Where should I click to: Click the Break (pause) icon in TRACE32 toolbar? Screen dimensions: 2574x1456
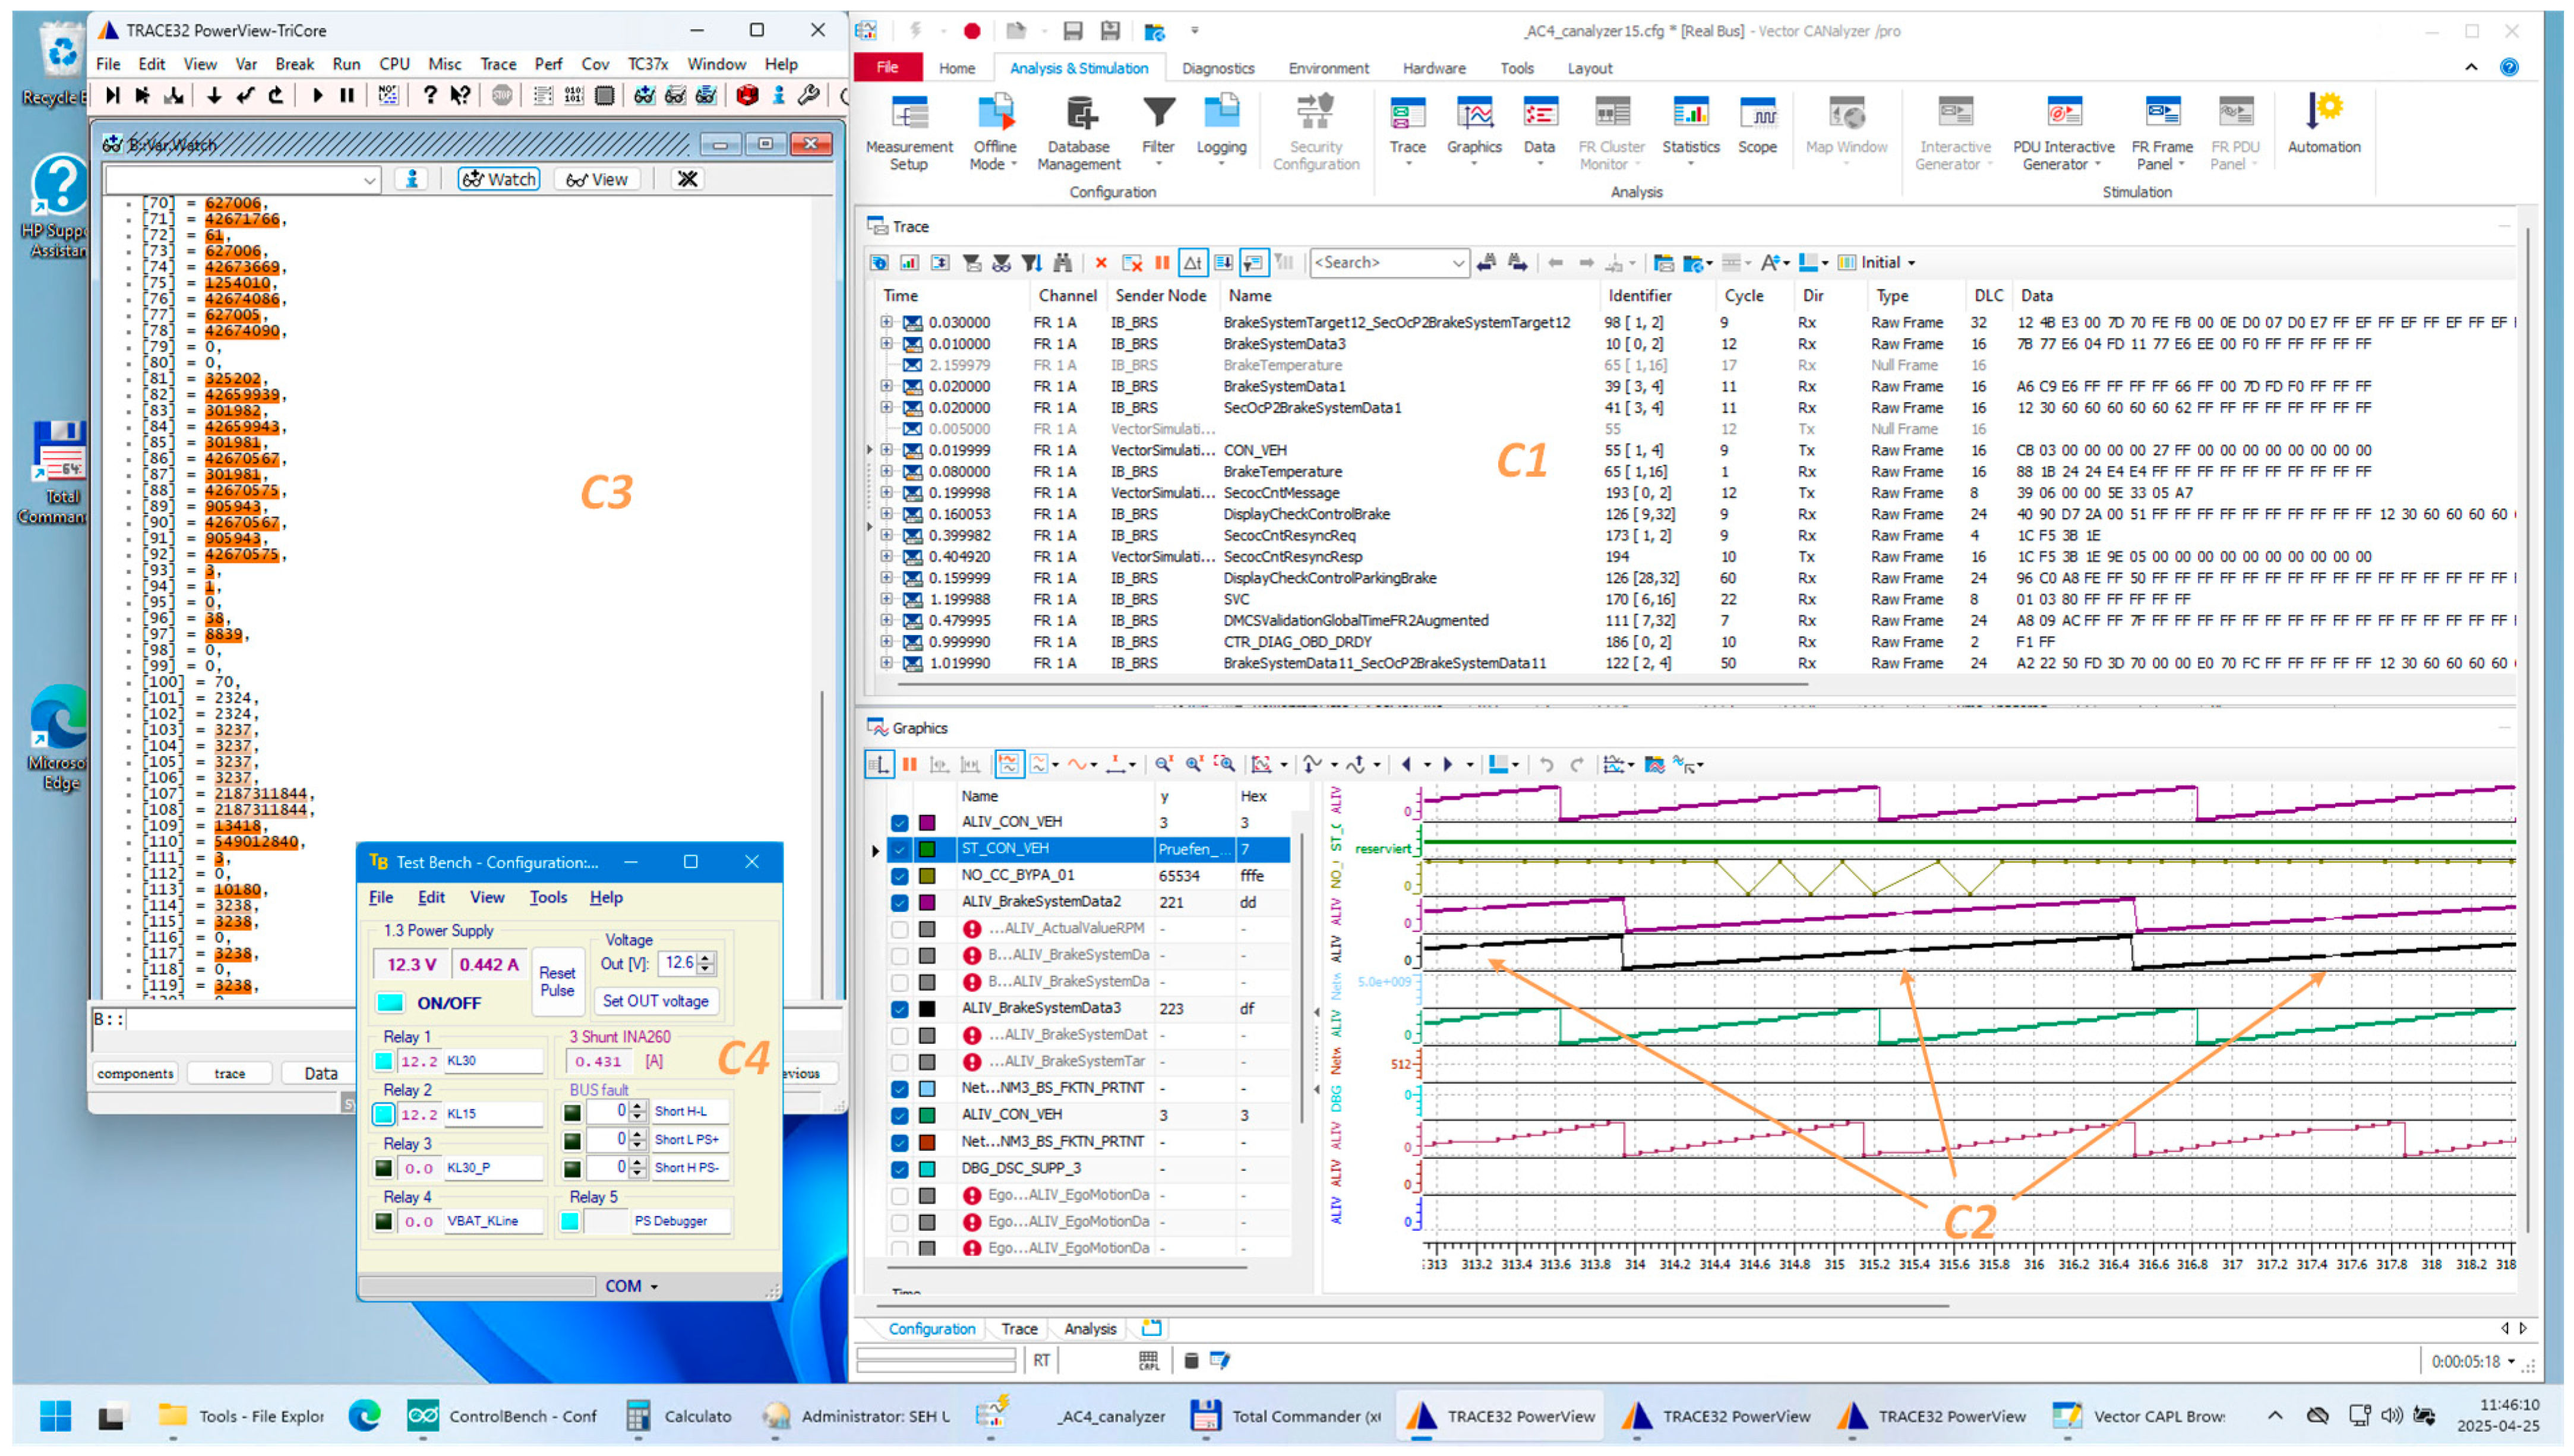[347, 96]
